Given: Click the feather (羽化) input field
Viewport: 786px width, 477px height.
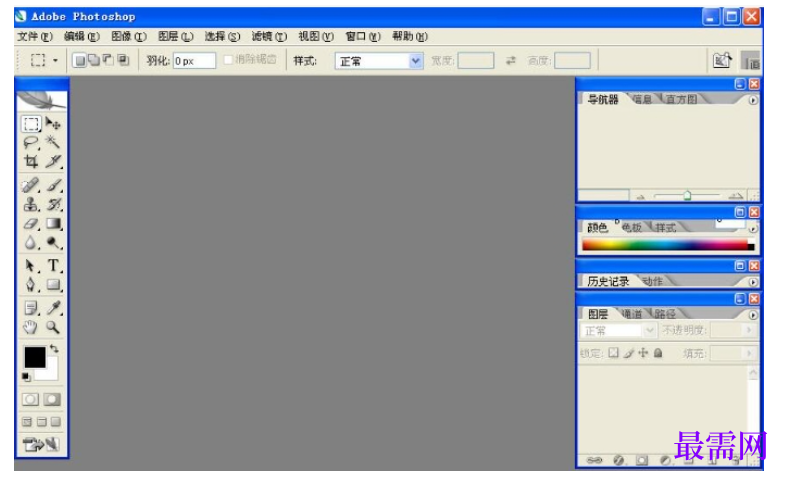Looking at the screenshot, I should [194, 61].
